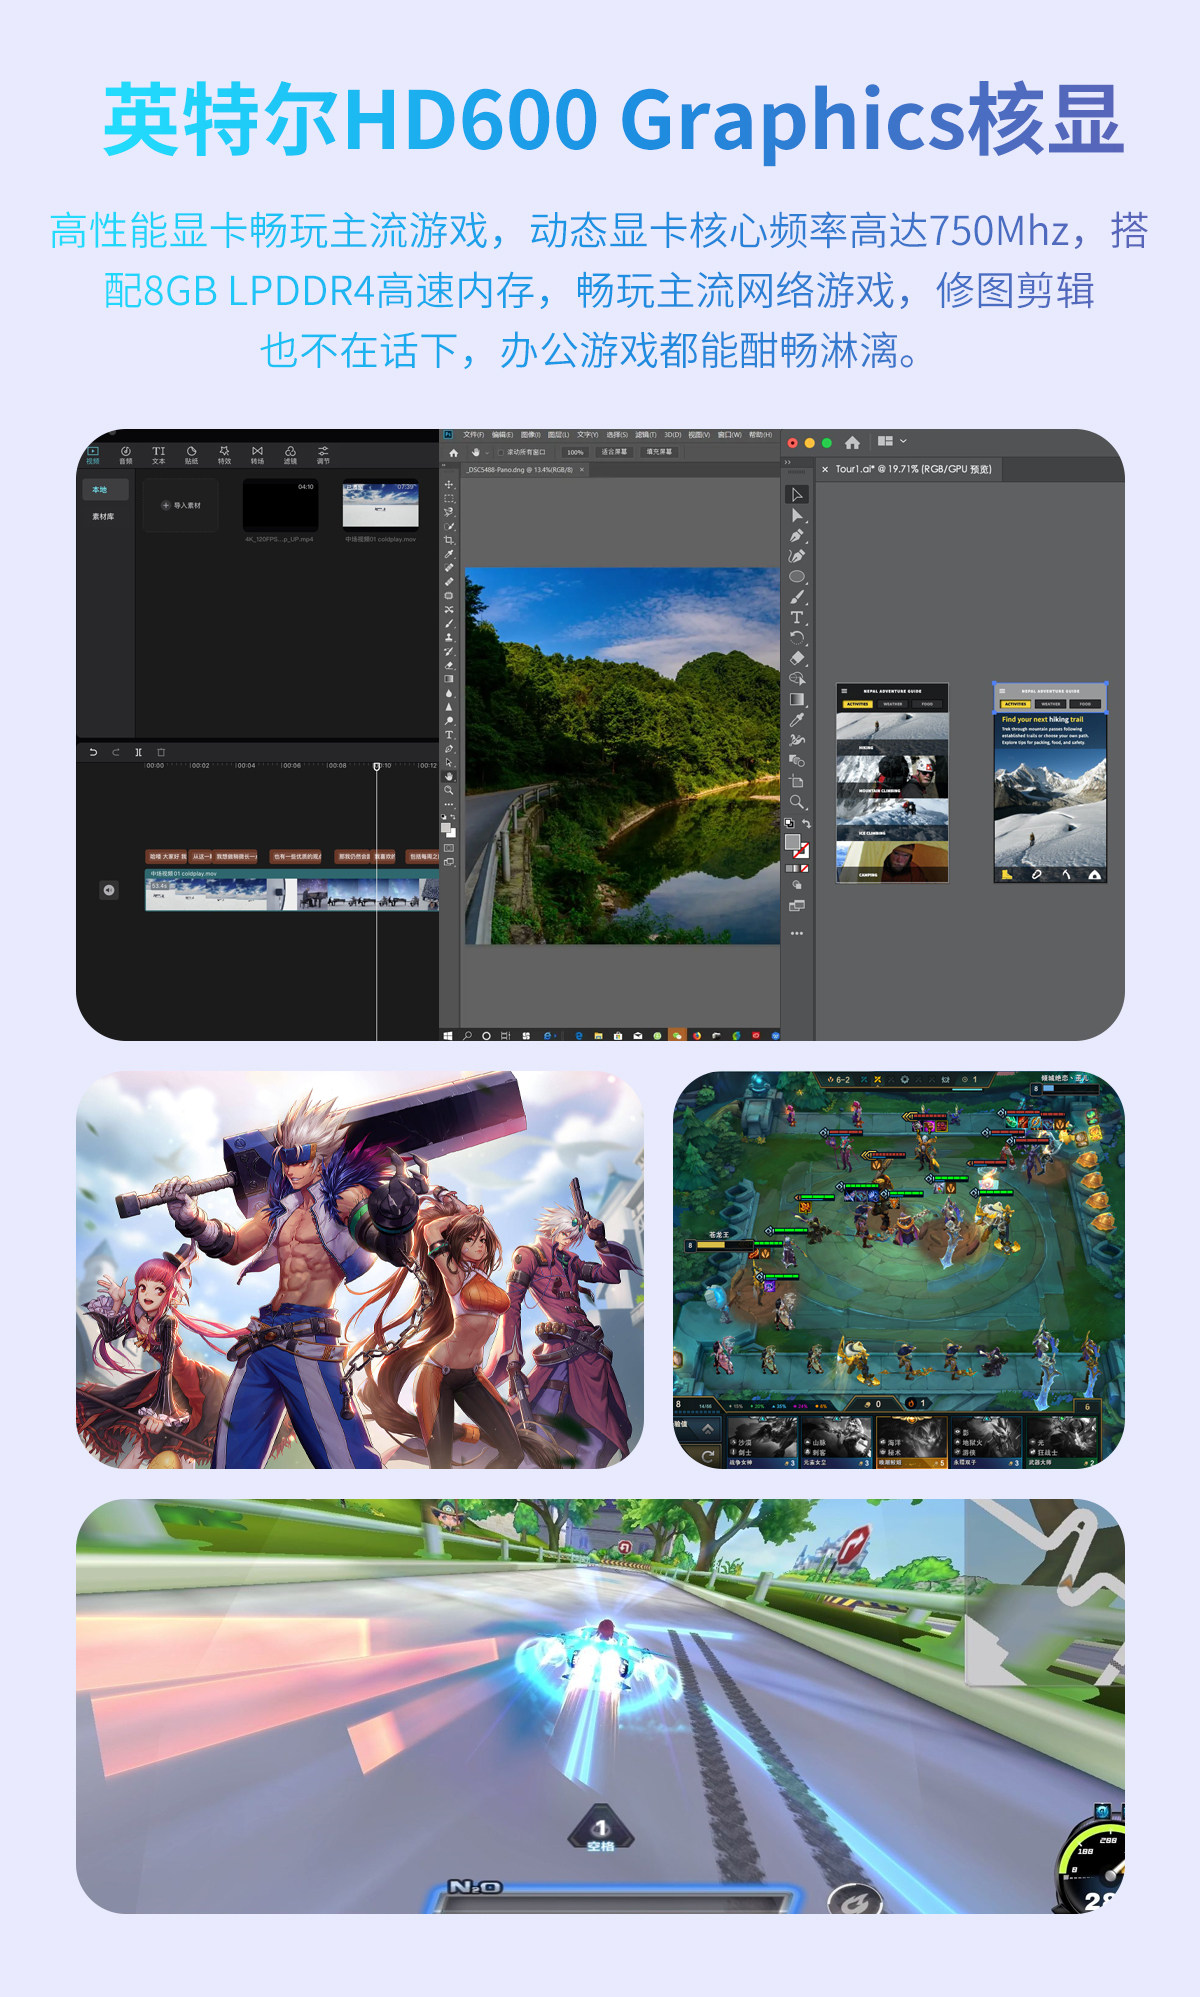Screen dimensions: 1200x1997
Task: Open Task View on Windows taskbar
Action: coord(506,1035)
